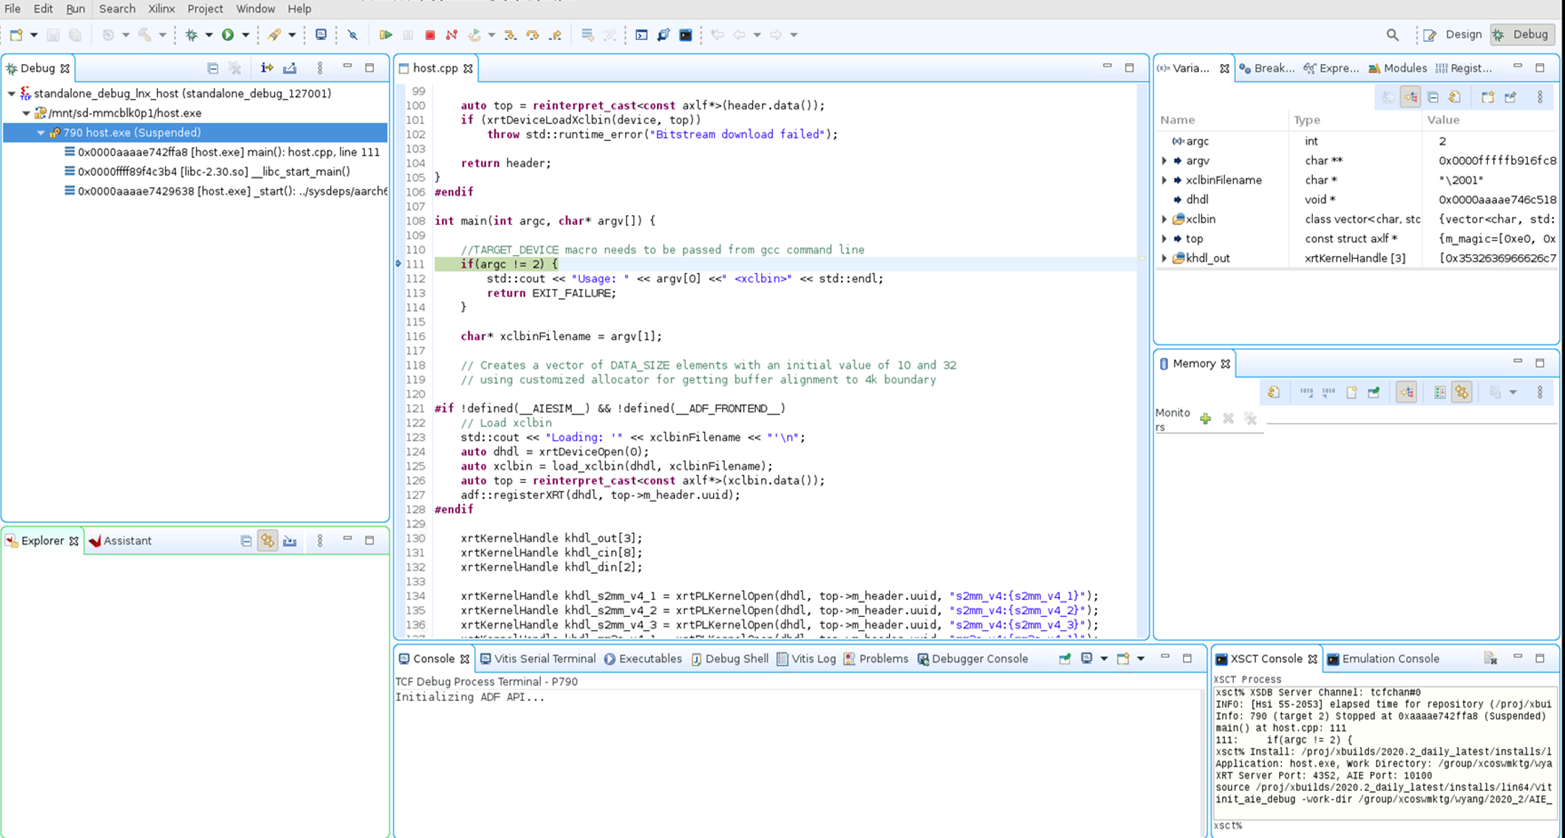
Task: Expand the argv variable row
Action: (1164, 161)
